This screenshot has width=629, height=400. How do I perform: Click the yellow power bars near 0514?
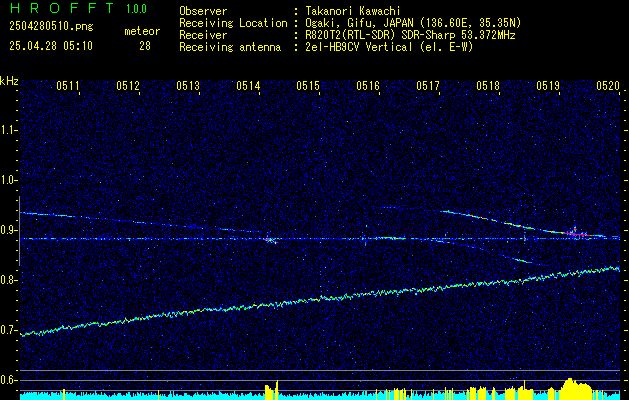[x=272, y=391]
